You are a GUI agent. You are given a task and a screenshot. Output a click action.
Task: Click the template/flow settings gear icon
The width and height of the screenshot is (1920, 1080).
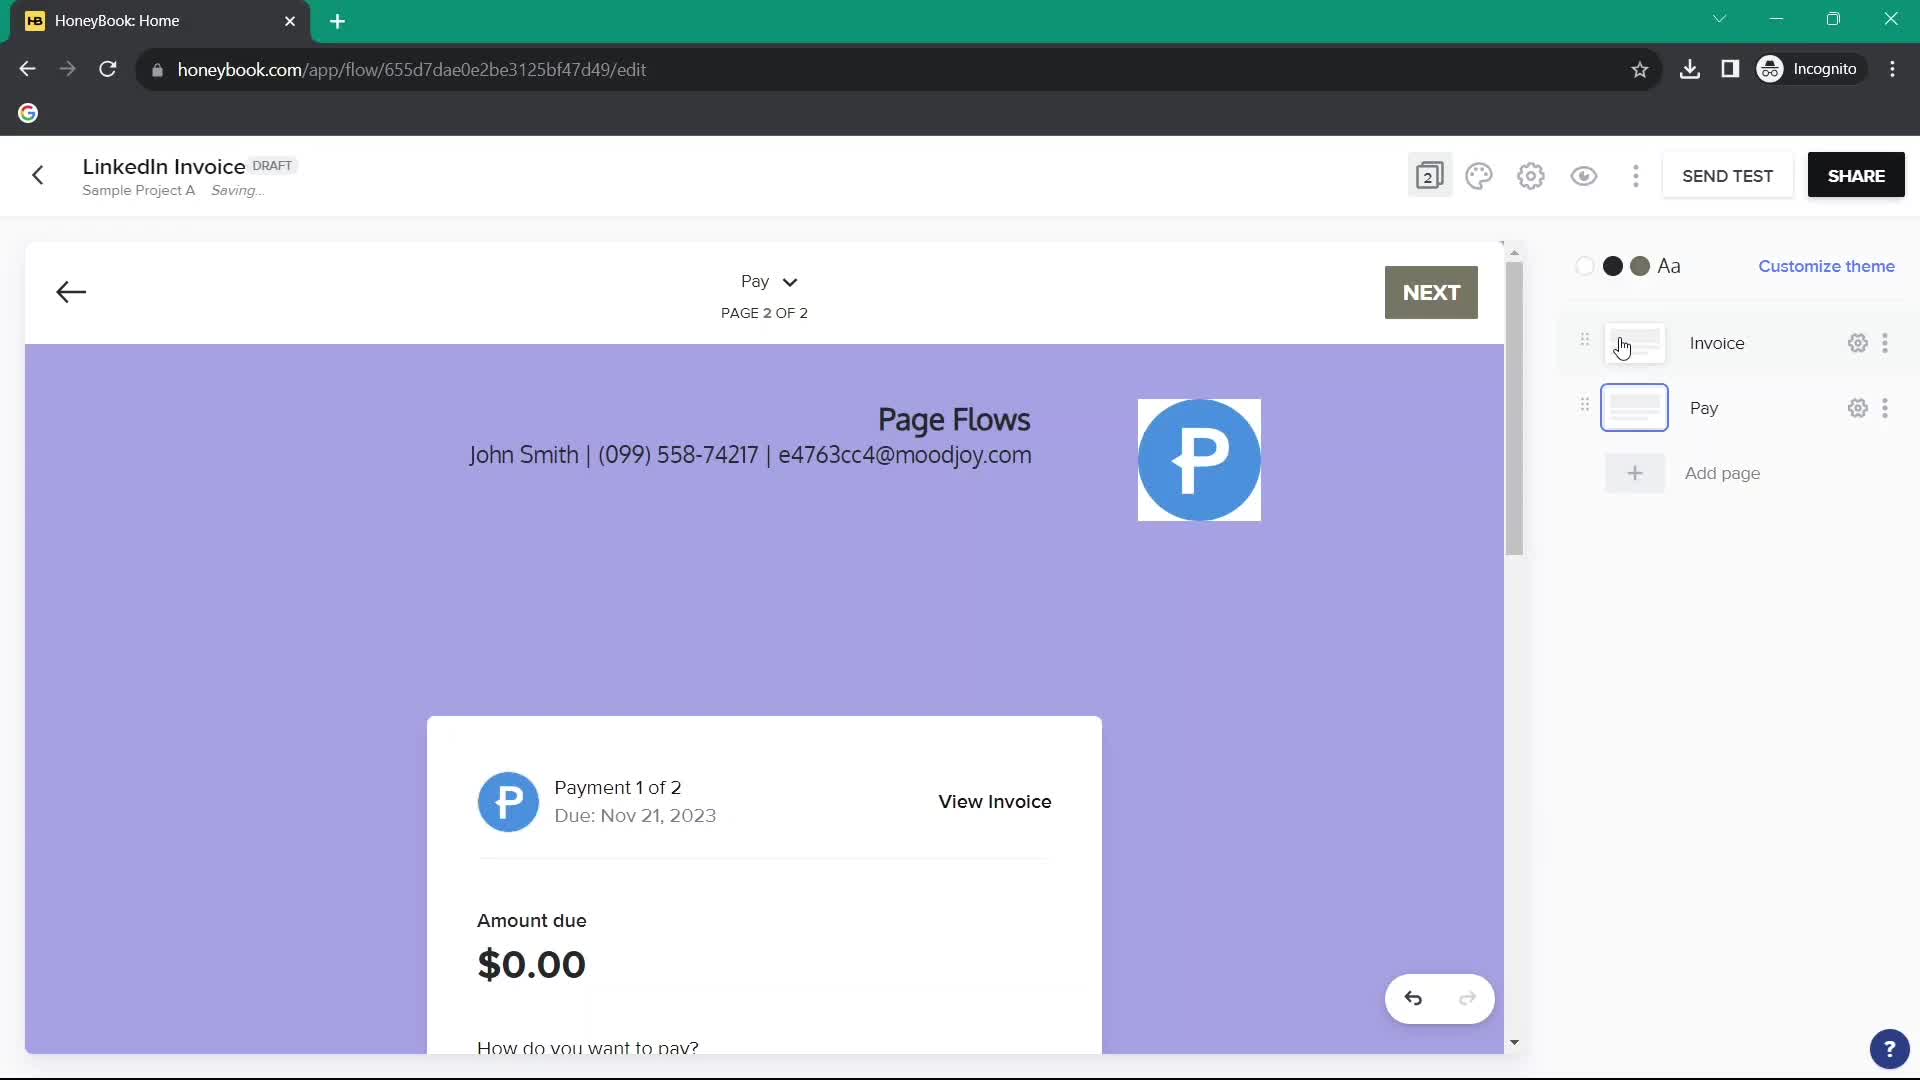click(1531, 175)
